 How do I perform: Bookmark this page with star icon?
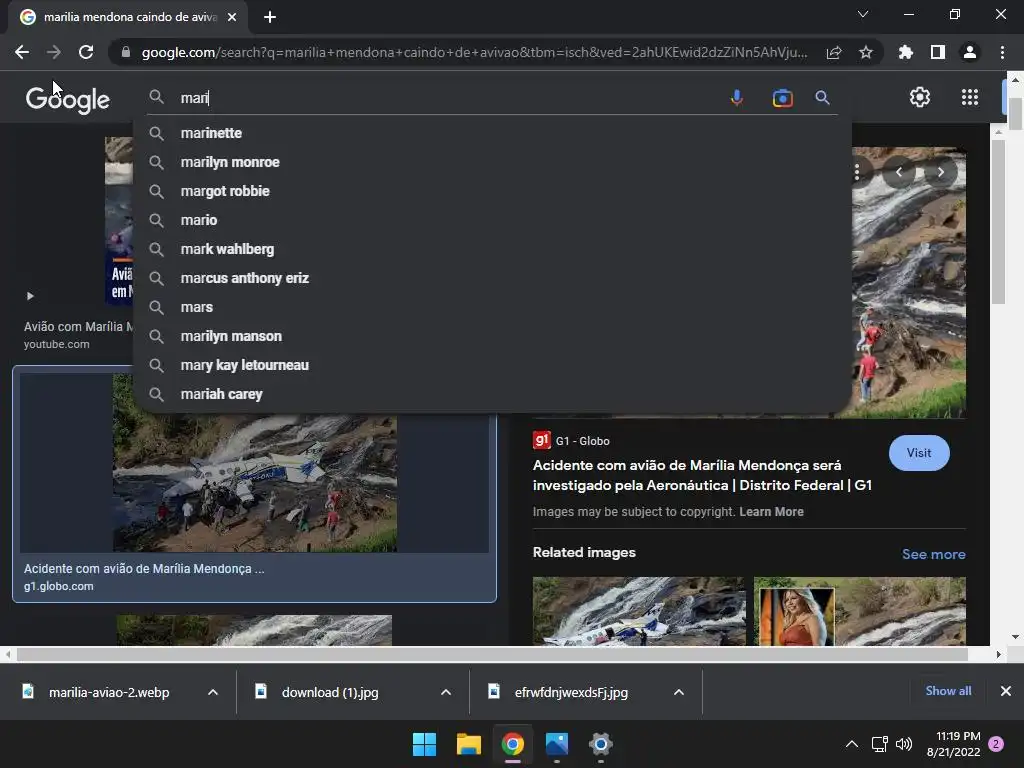(865, 52)
